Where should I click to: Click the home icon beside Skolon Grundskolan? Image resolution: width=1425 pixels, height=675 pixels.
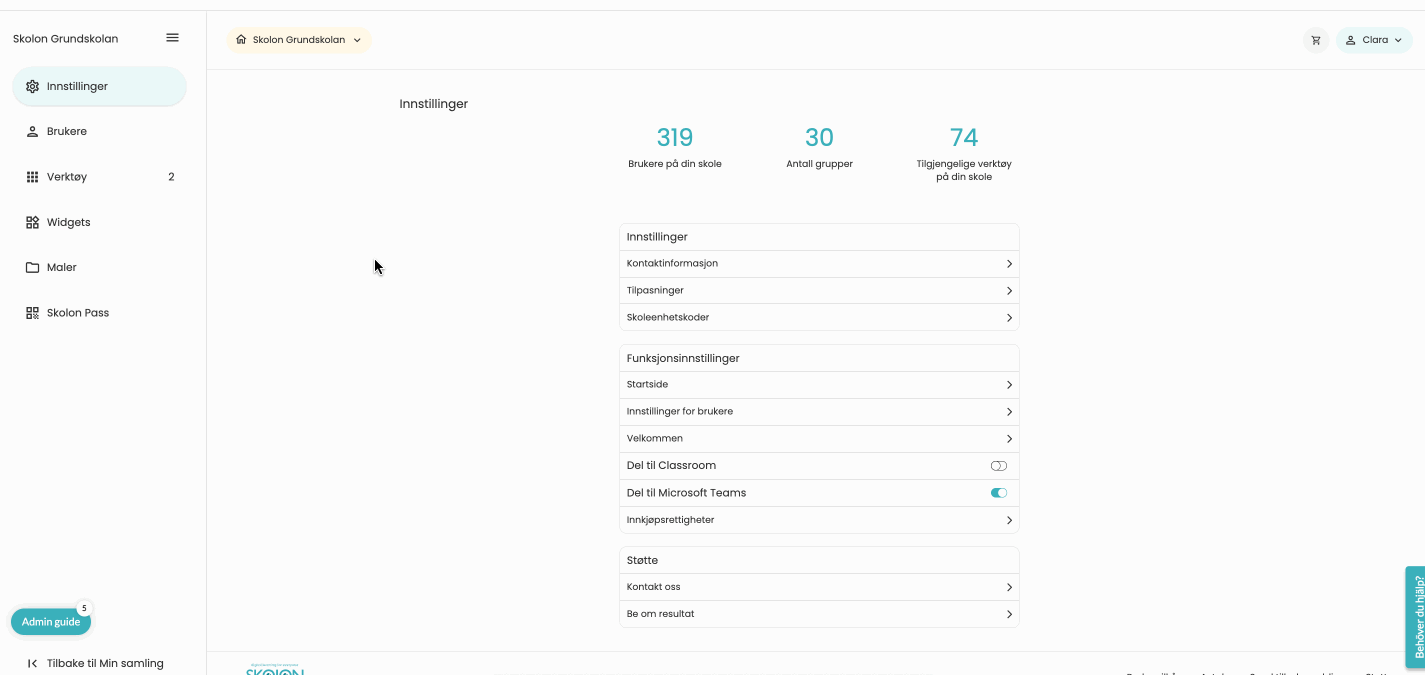241,40
